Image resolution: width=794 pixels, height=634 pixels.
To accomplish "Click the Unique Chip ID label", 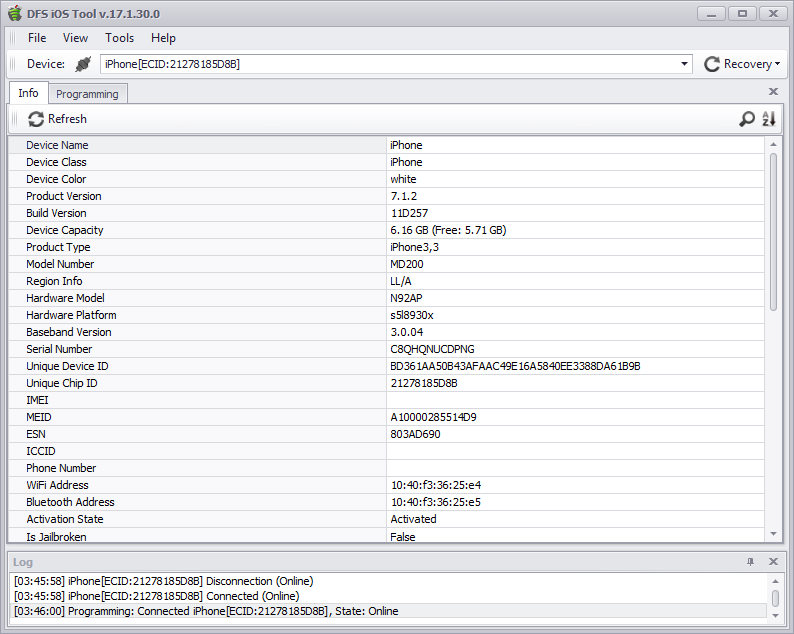I will [62, 383].
